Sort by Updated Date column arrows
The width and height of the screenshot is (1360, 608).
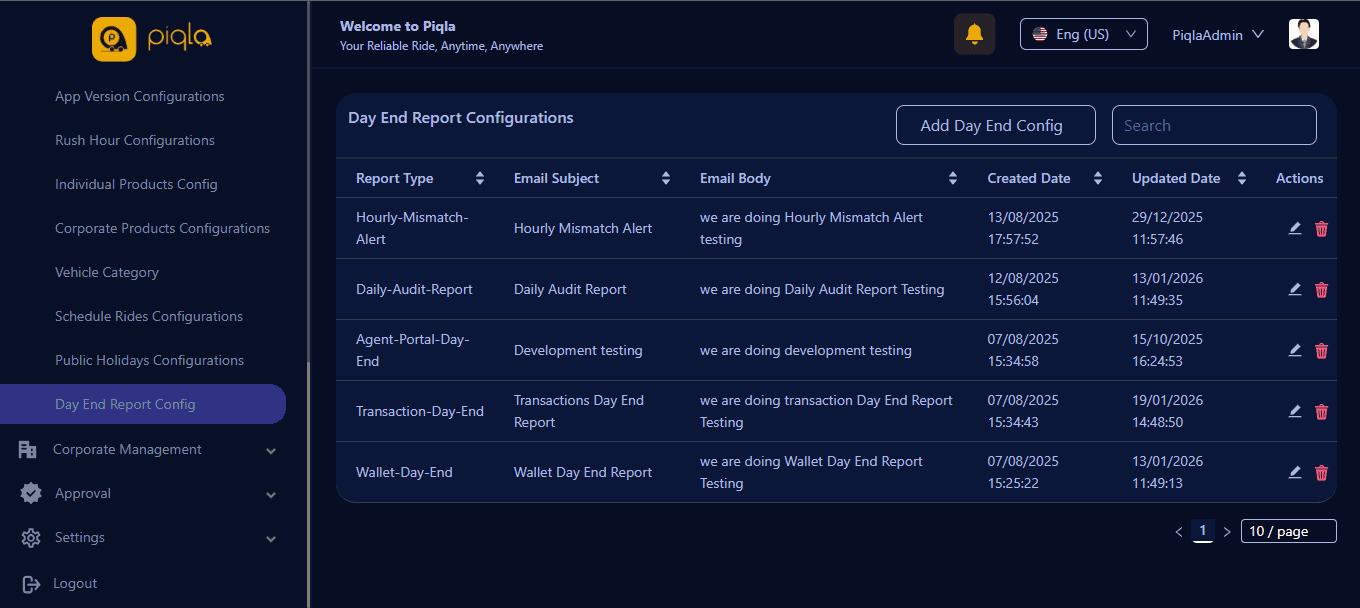pos(1242,178)
